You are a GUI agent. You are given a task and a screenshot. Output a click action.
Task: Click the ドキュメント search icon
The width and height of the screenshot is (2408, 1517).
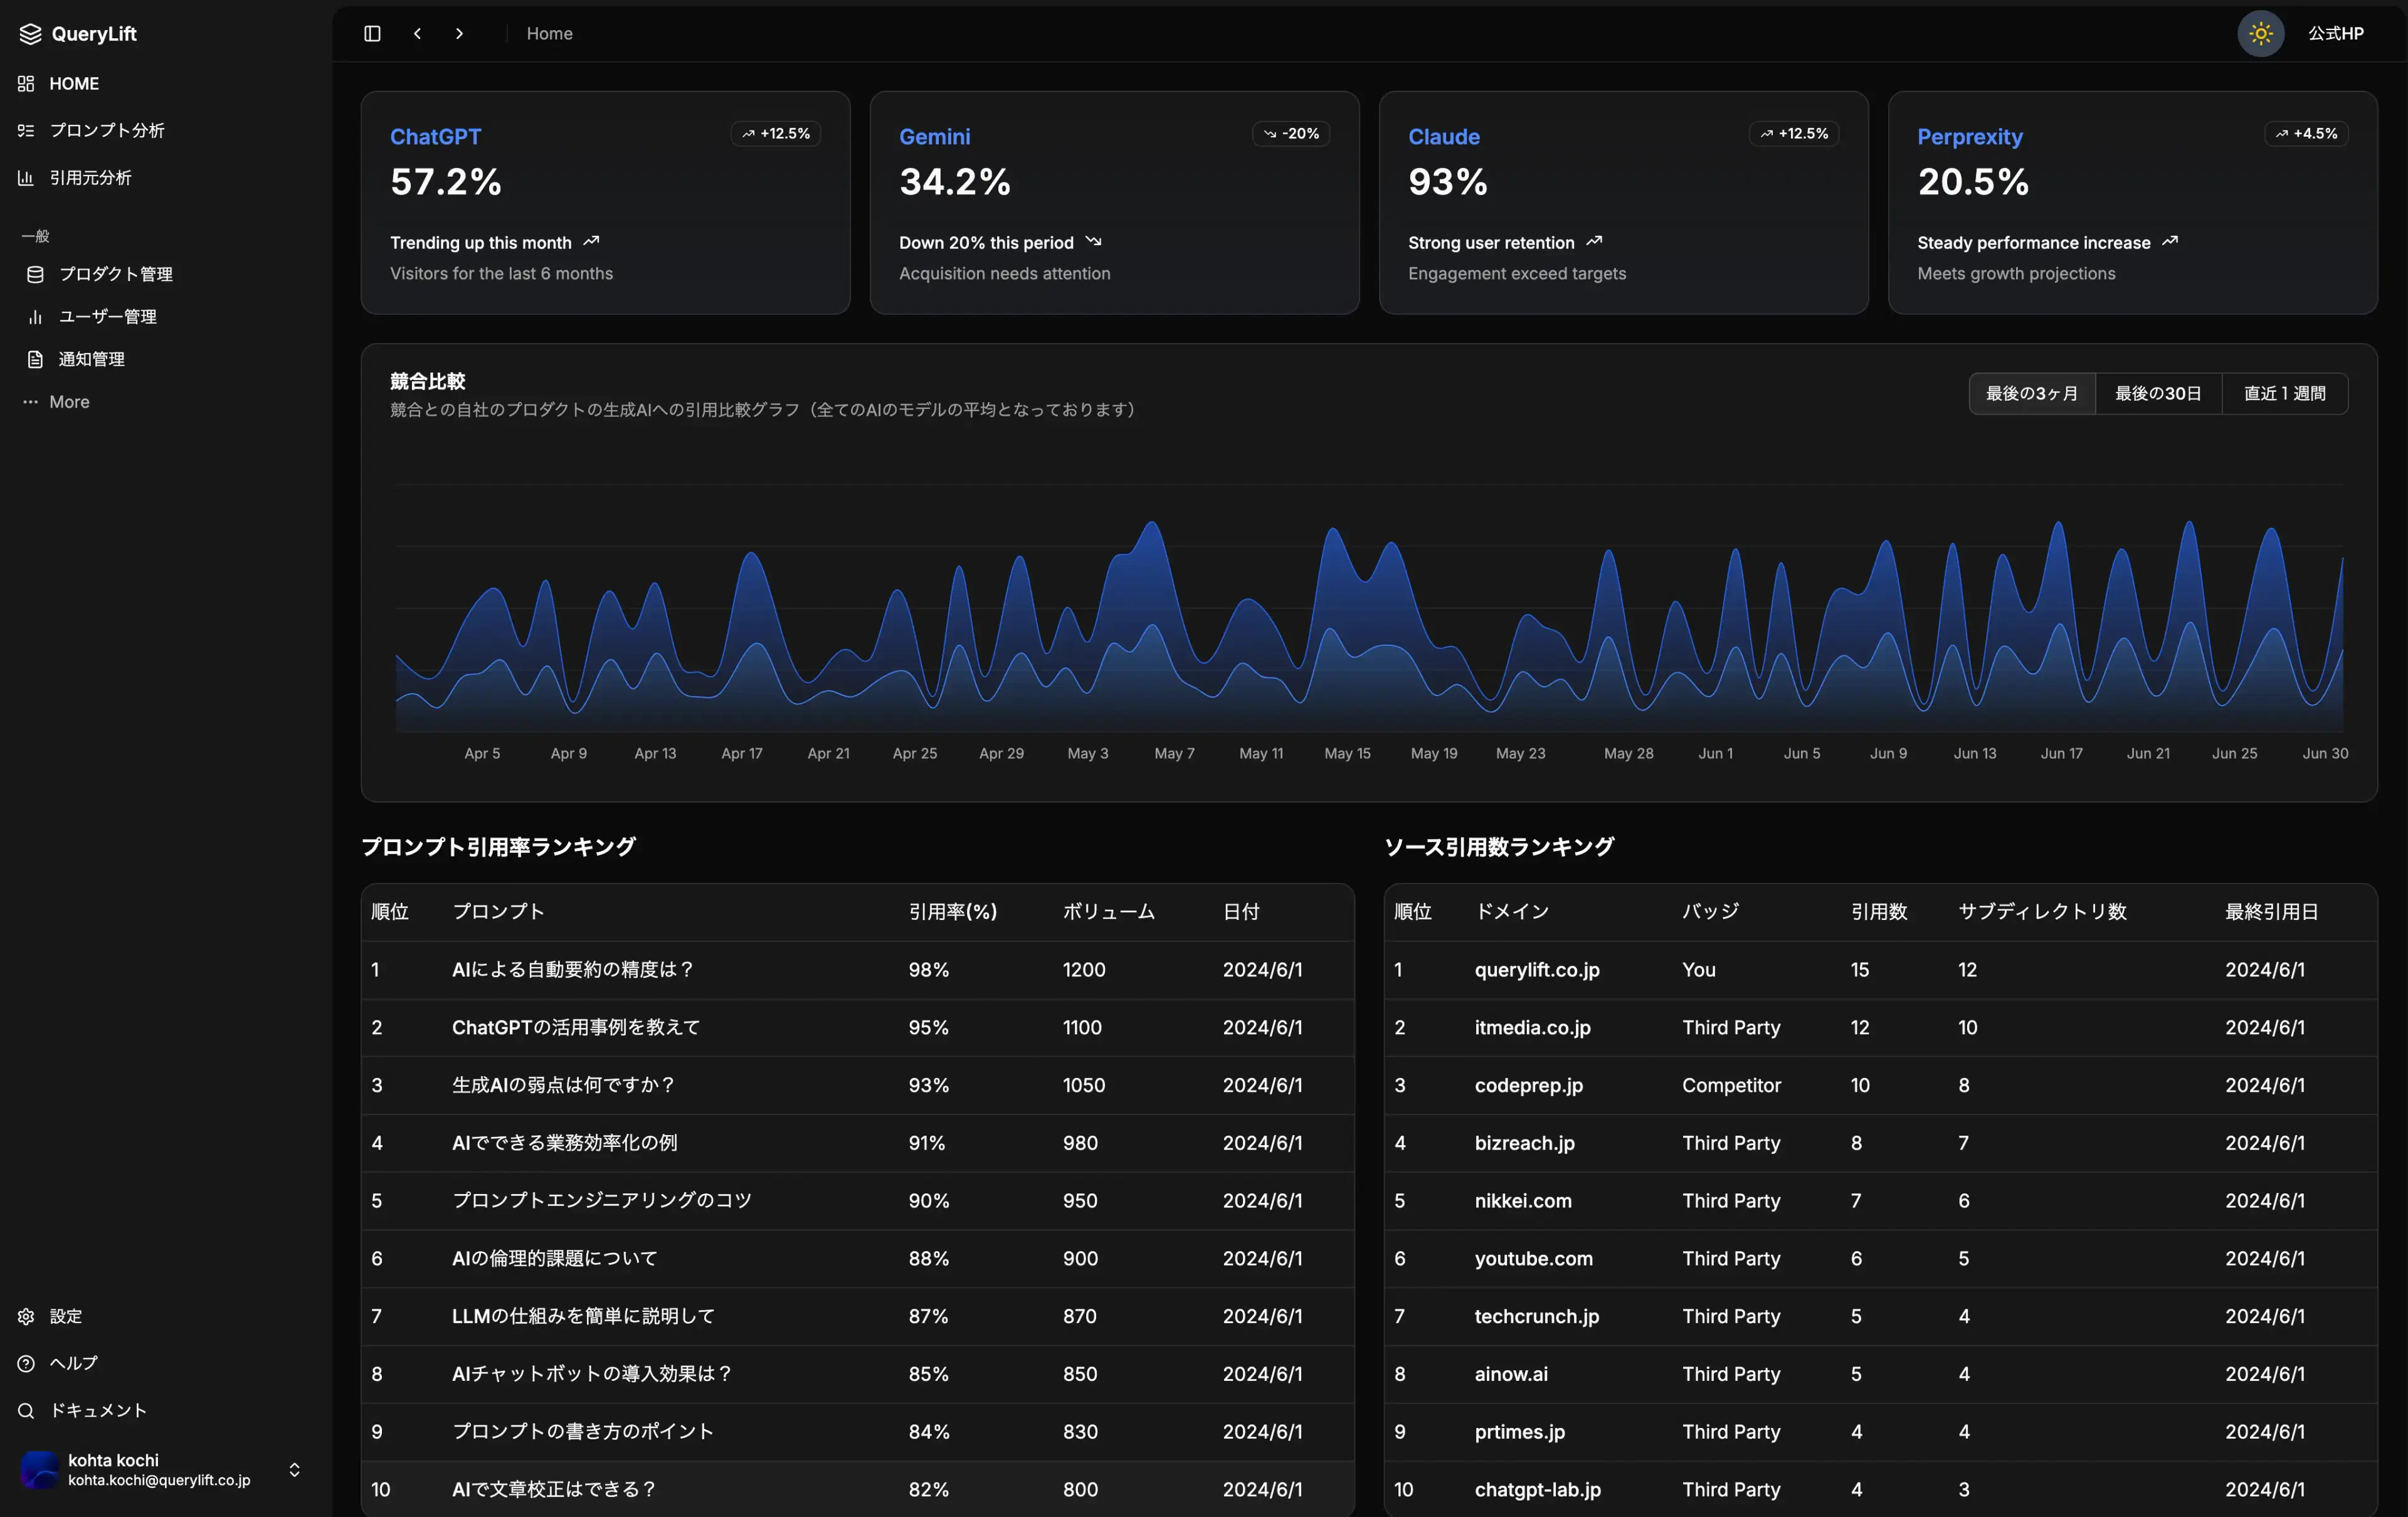[x=26, y=1410]
